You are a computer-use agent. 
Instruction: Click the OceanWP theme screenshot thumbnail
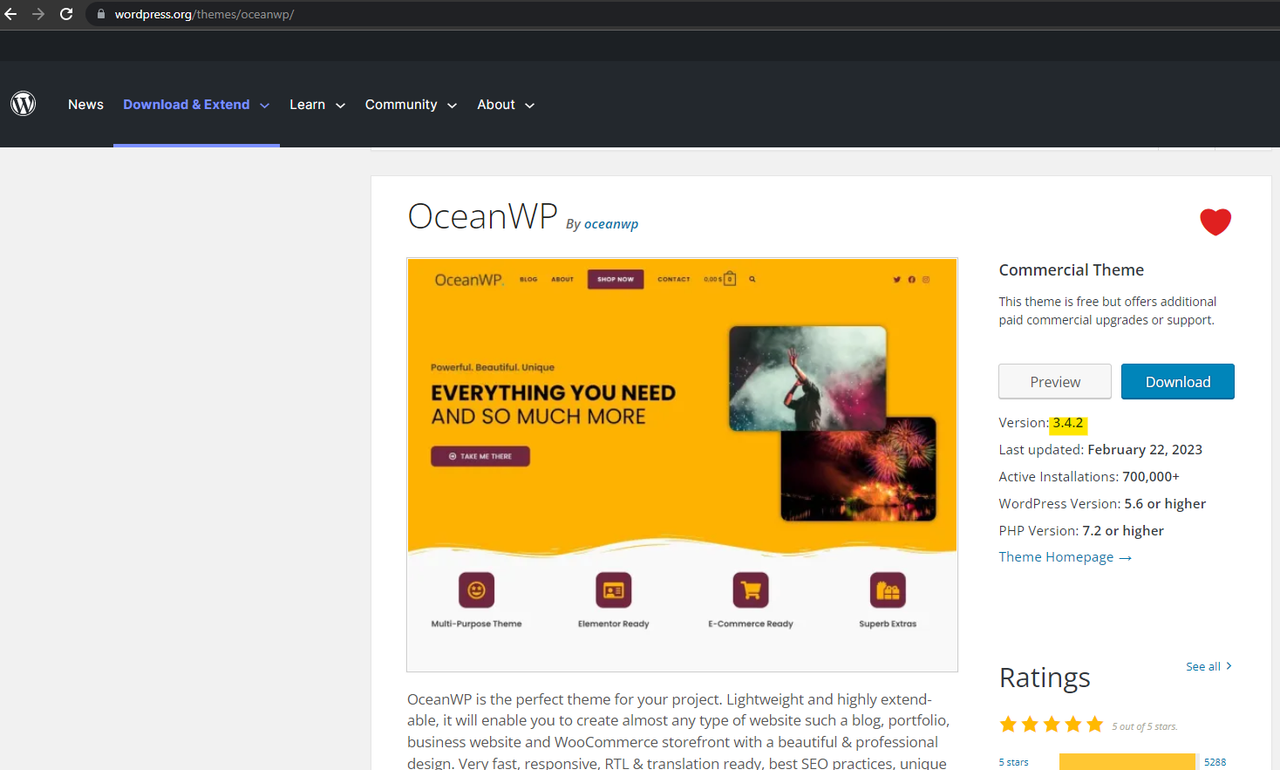682,465
